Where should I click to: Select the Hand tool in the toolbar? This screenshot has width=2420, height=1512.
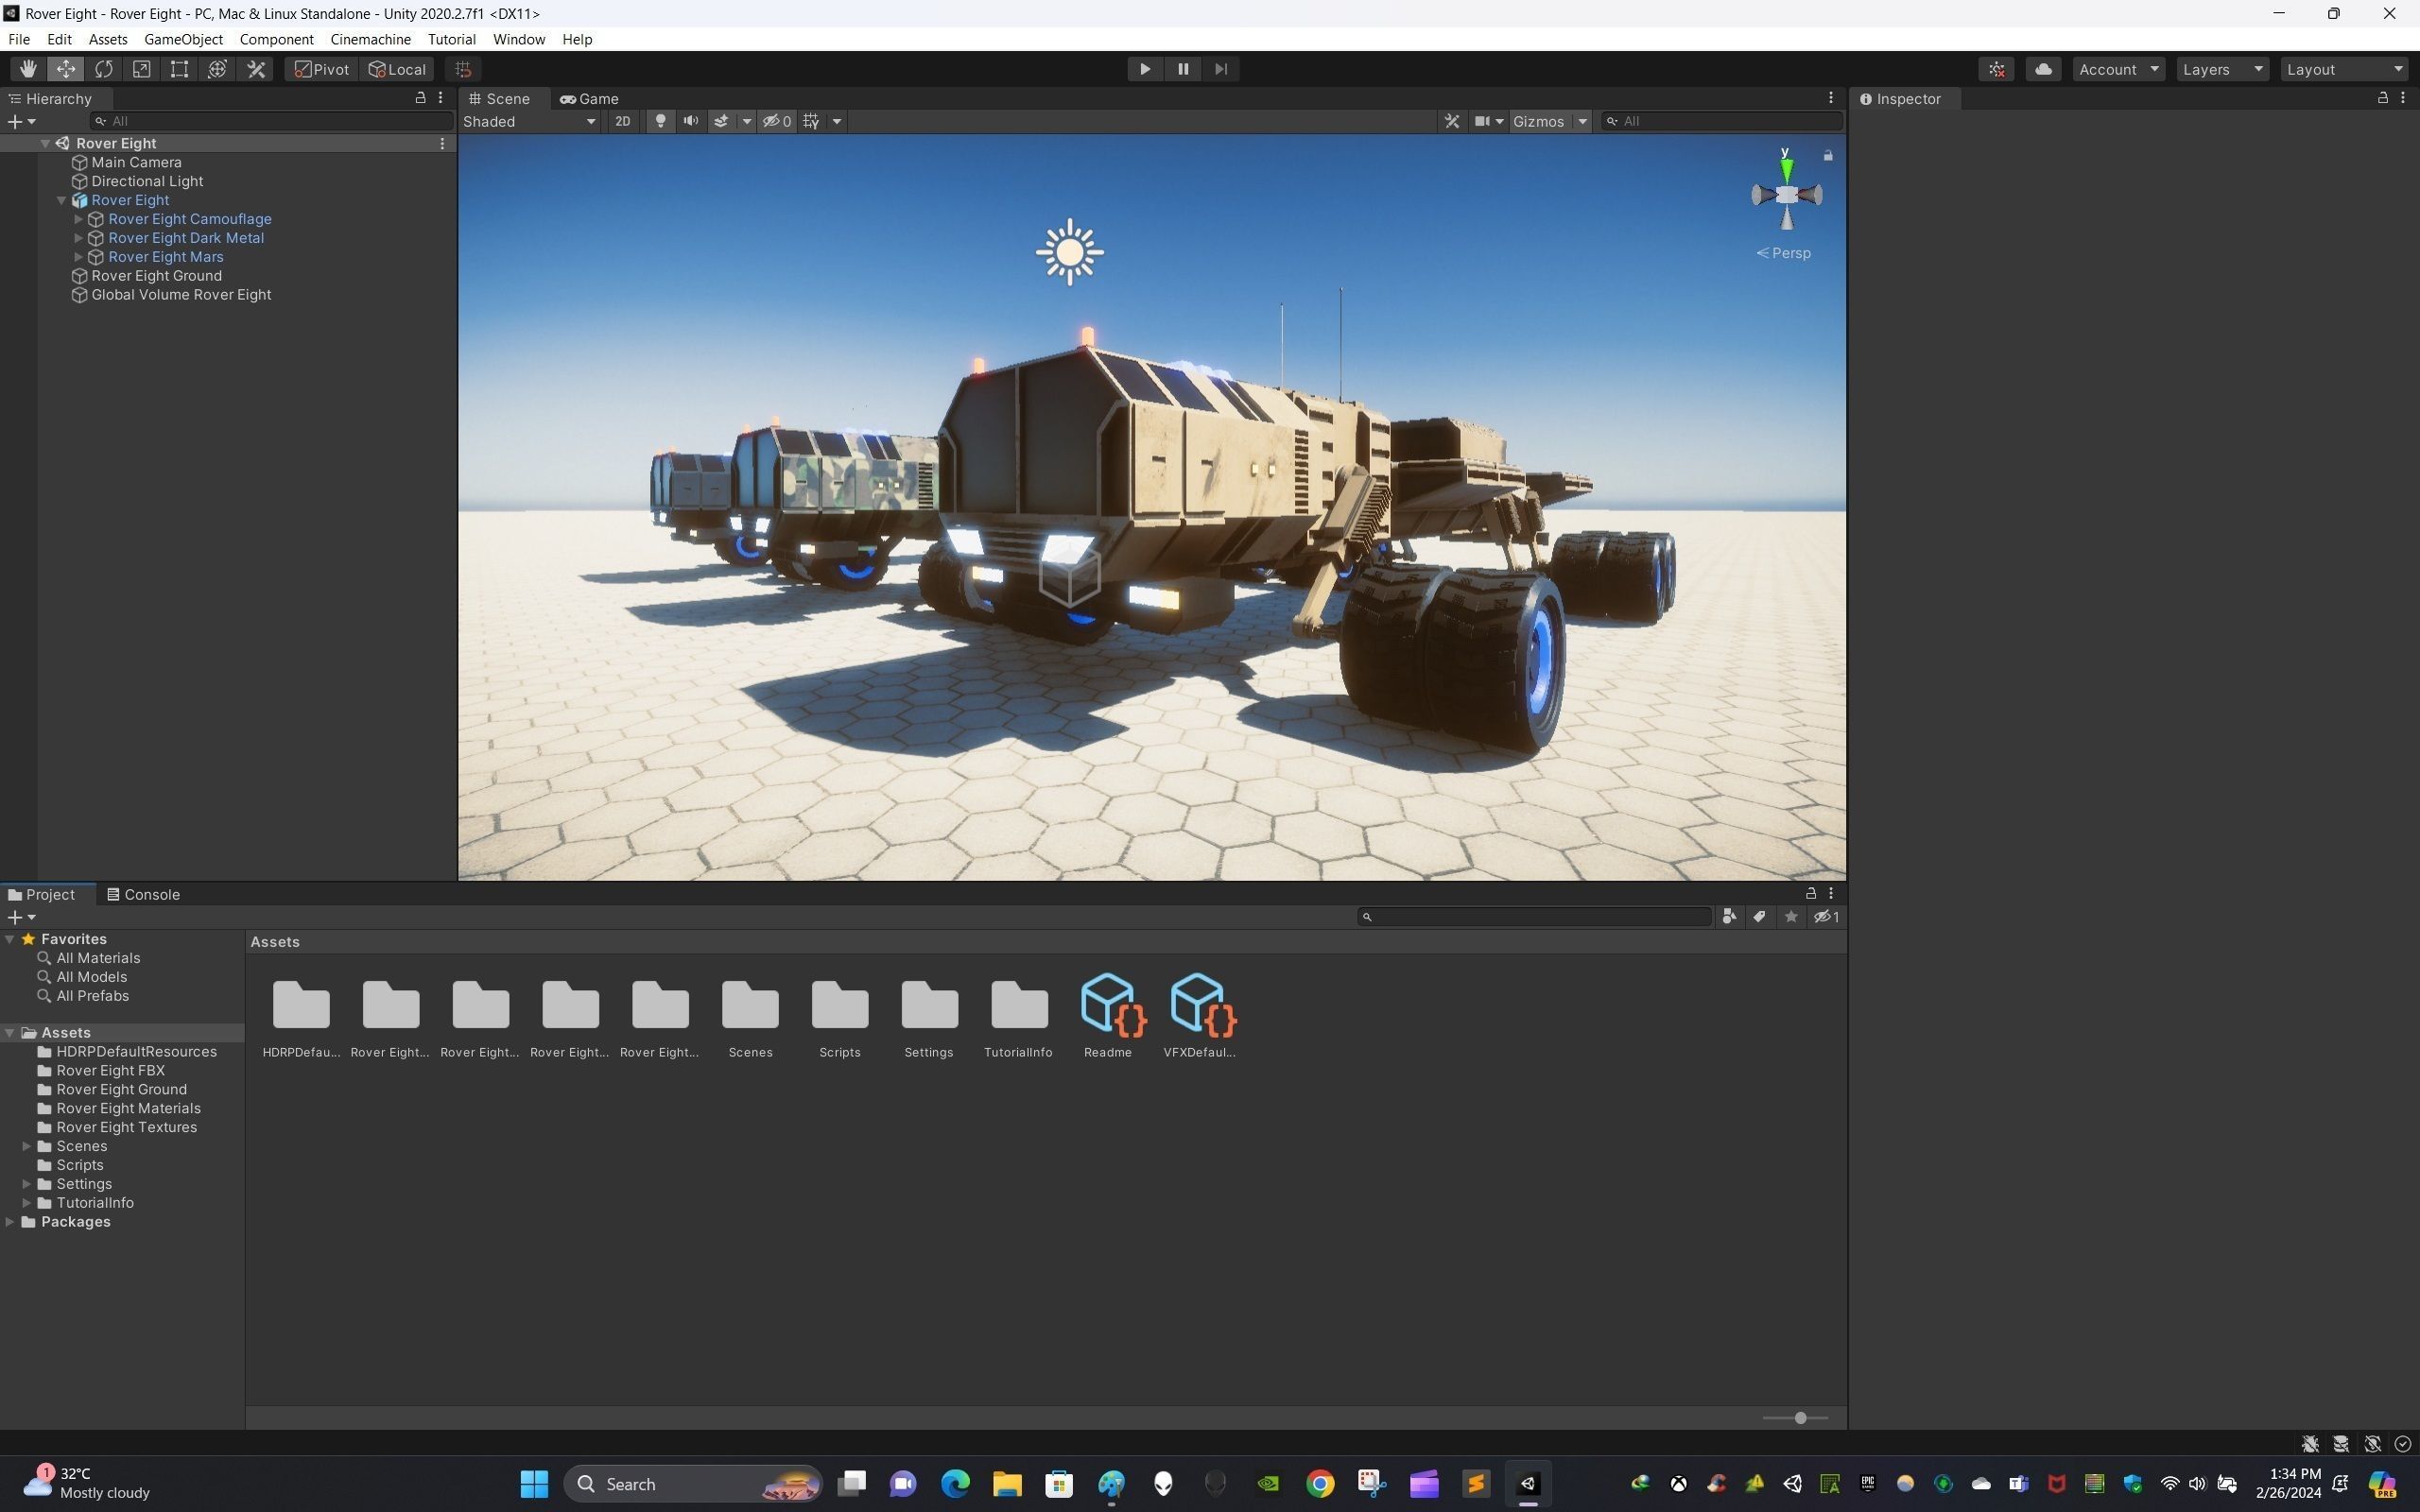(x=27, y=69)
